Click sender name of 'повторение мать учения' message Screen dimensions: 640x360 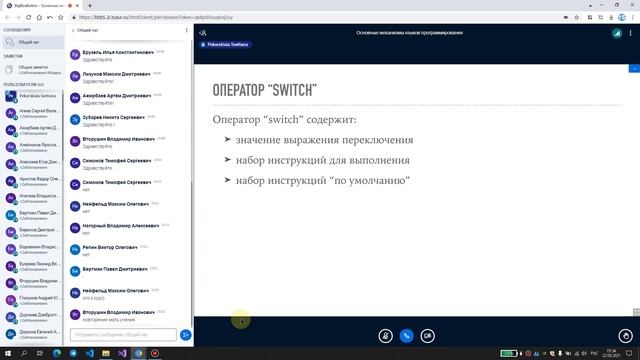[119, 312]
